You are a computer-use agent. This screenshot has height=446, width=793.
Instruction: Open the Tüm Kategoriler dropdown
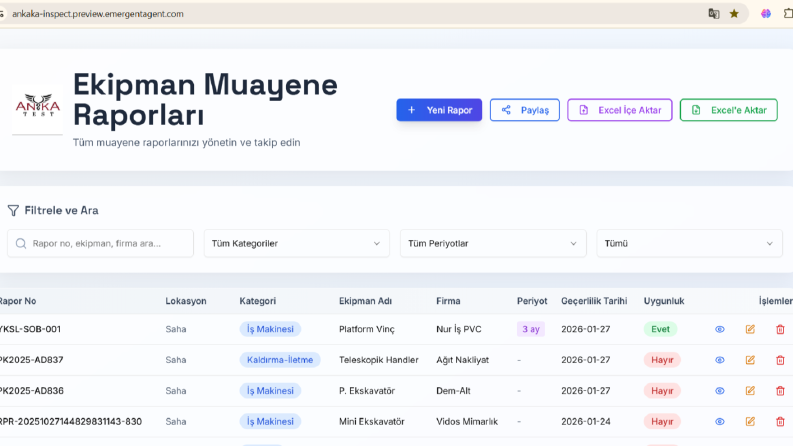pos(296,243)
